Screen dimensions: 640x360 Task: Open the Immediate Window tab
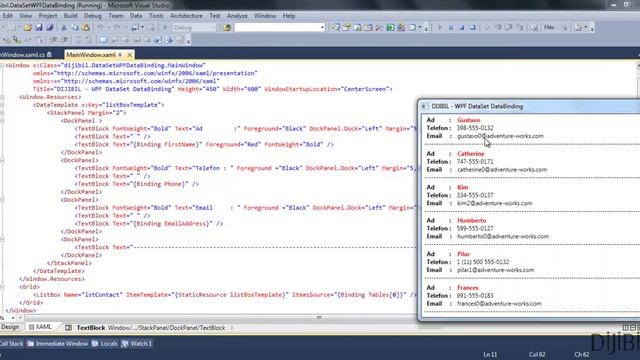click(x=58, y=344)
